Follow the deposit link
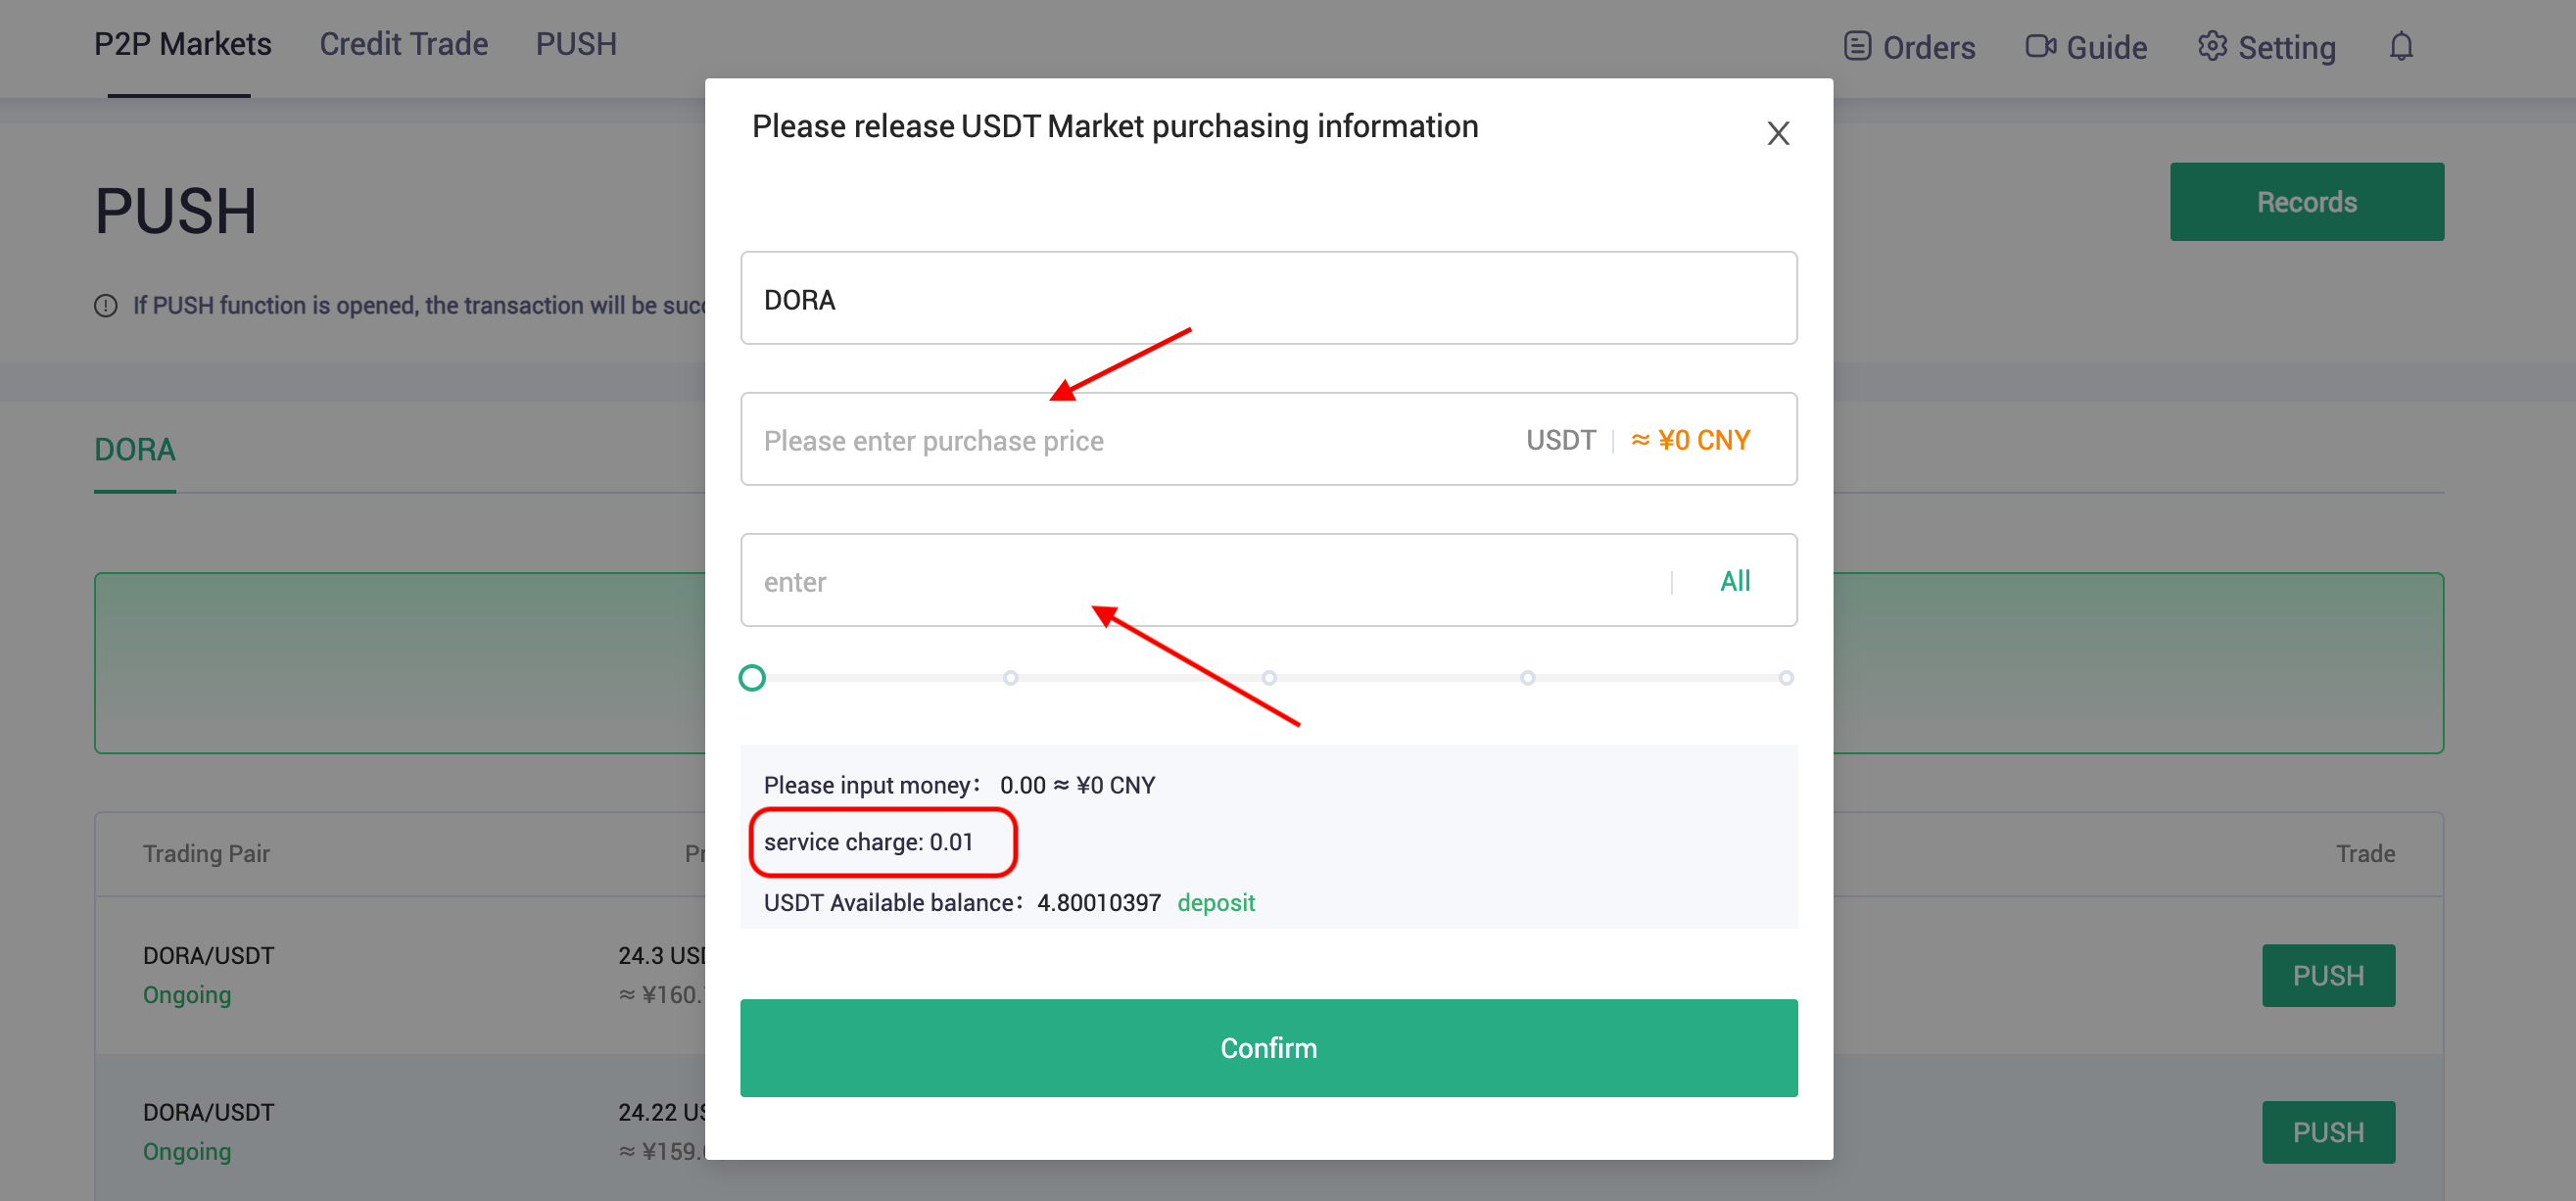Viewport: 2576px width, 1201px height. click(1215, 902)
